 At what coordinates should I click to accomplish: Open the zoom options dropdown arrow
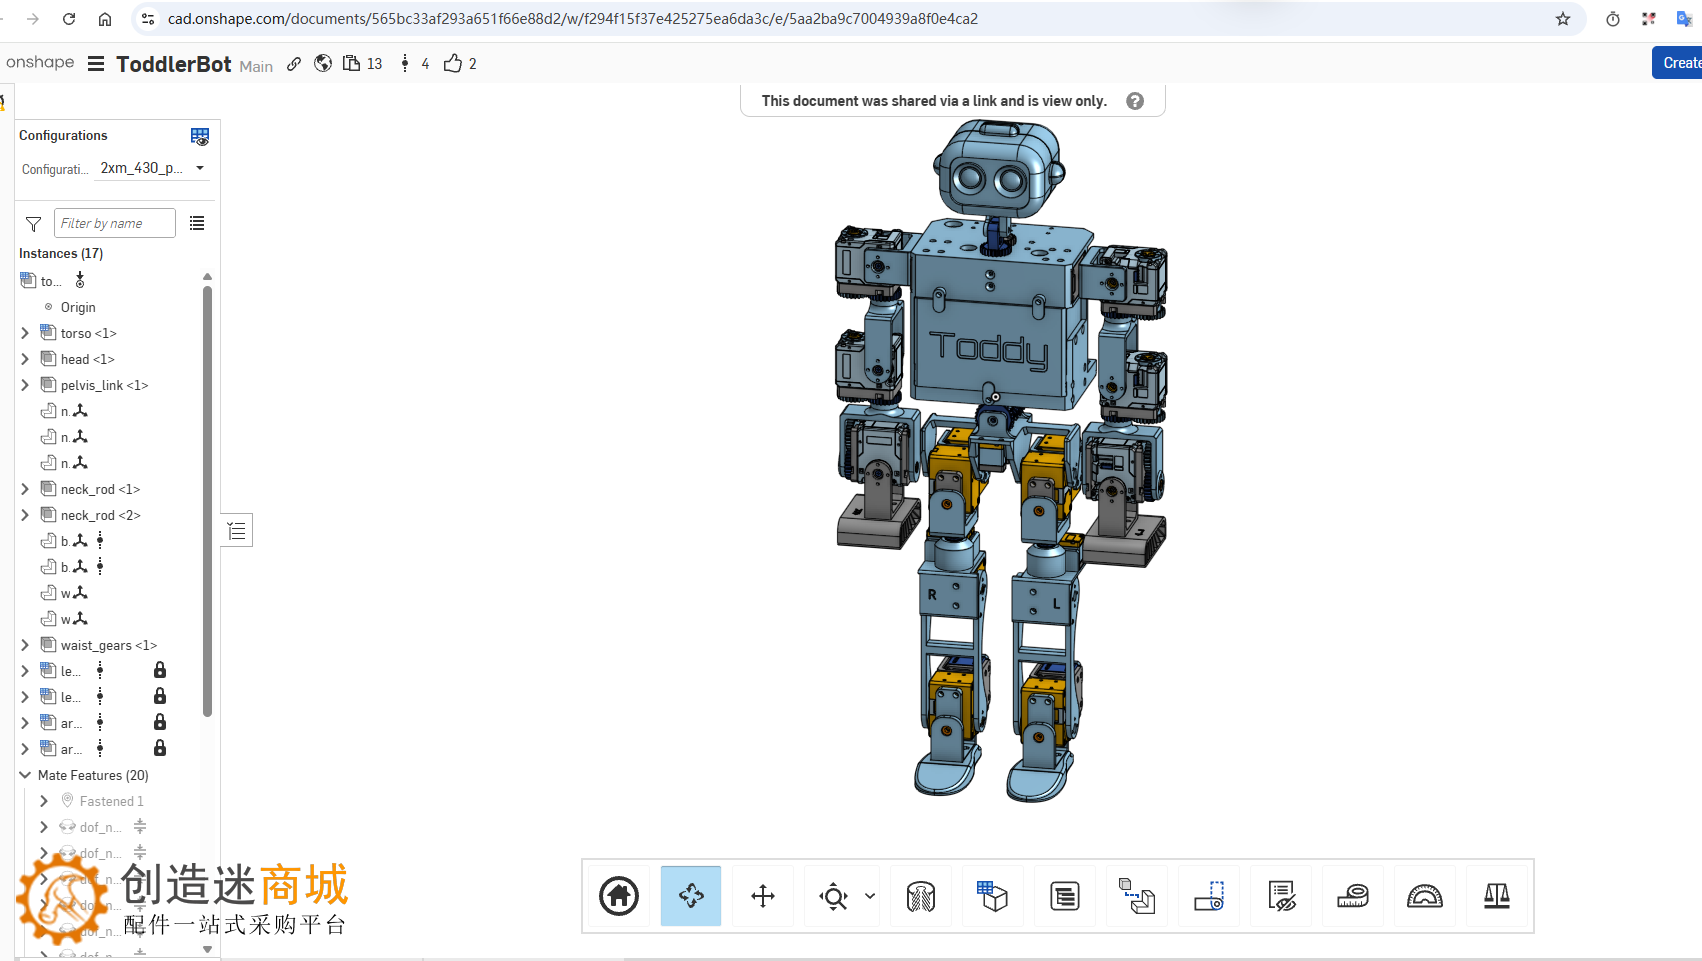870,896
